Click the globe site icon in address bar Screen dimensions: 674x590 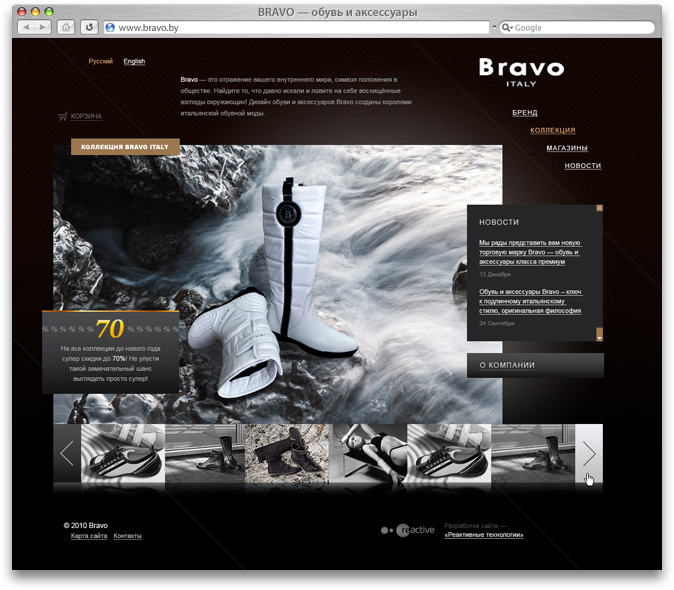pyautogui.click(x=110, y=28)
